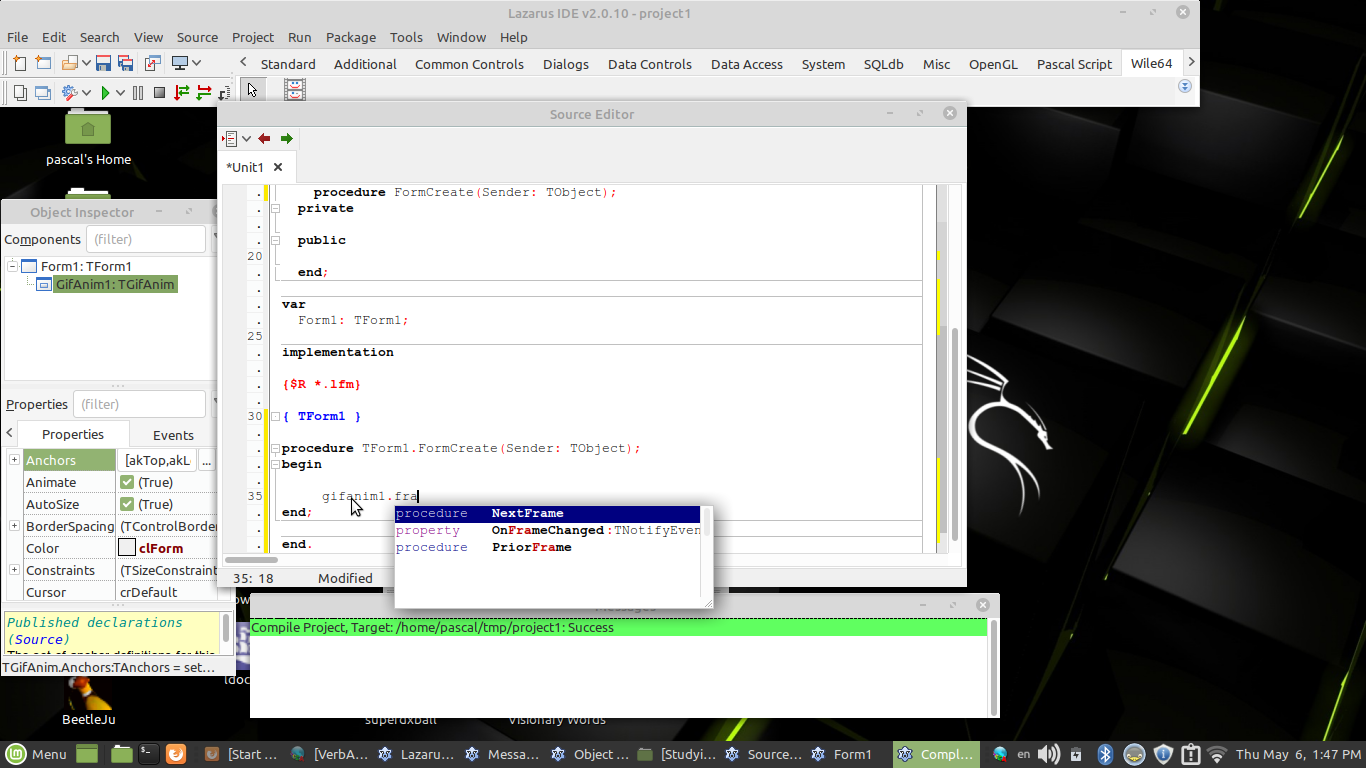
Task: Expand the Constraints property
Action: 14,570
